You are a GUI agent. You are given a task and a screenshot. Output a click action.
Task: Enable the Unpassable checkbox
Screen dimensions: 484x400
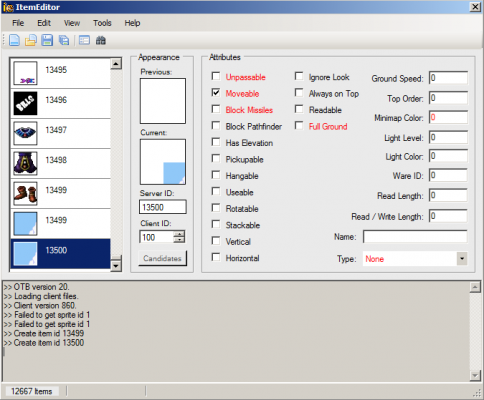tap(216, 76)
